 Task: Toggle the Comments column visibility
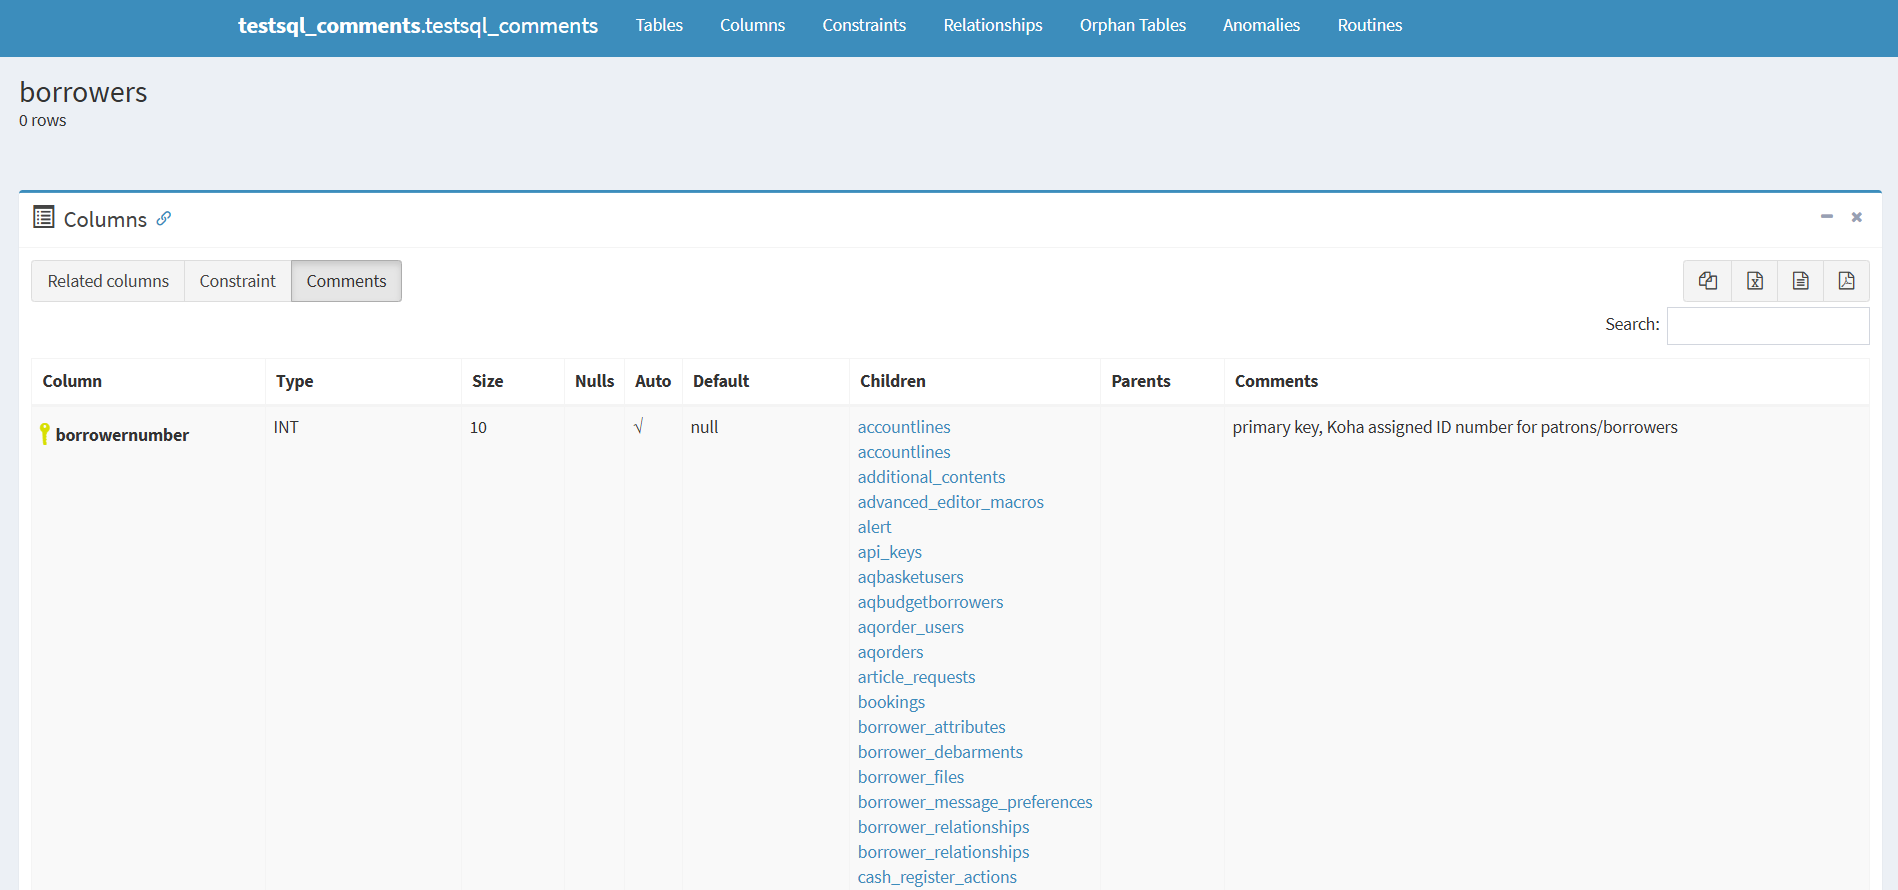pyautogui.click(x=346, y=281)
